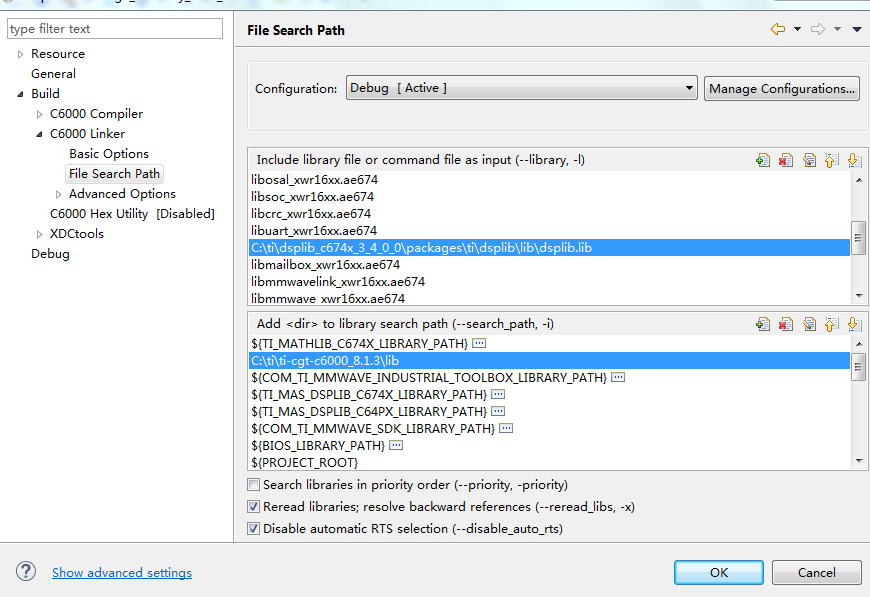Select the General tree item

[53, 74]
